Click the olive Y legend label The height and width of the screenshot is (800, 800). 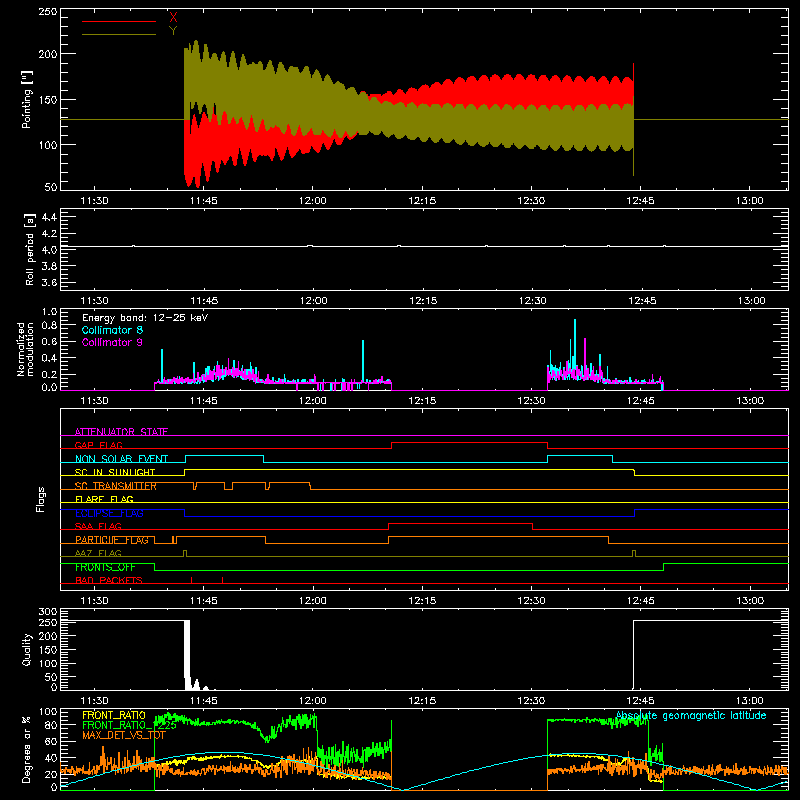tap(173, 31)
